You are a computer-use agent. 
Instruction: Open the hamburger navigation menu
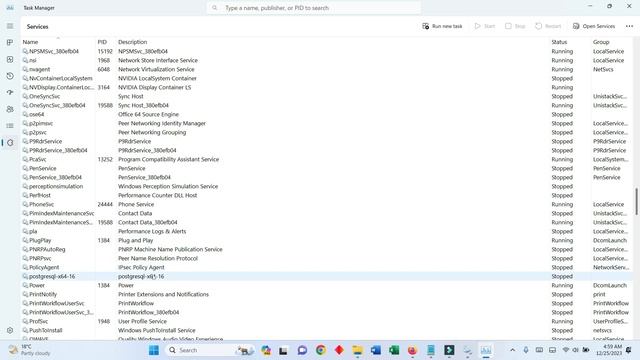pyautogui.click(x=10, y=26)
